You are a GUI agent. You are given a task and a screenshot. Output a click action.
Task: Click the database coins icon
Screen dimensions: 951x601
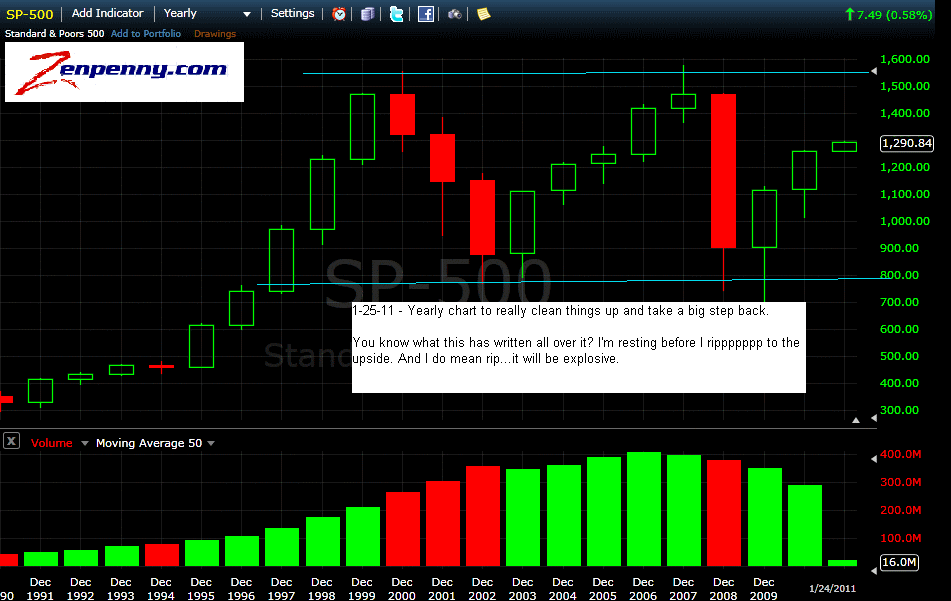368,14
